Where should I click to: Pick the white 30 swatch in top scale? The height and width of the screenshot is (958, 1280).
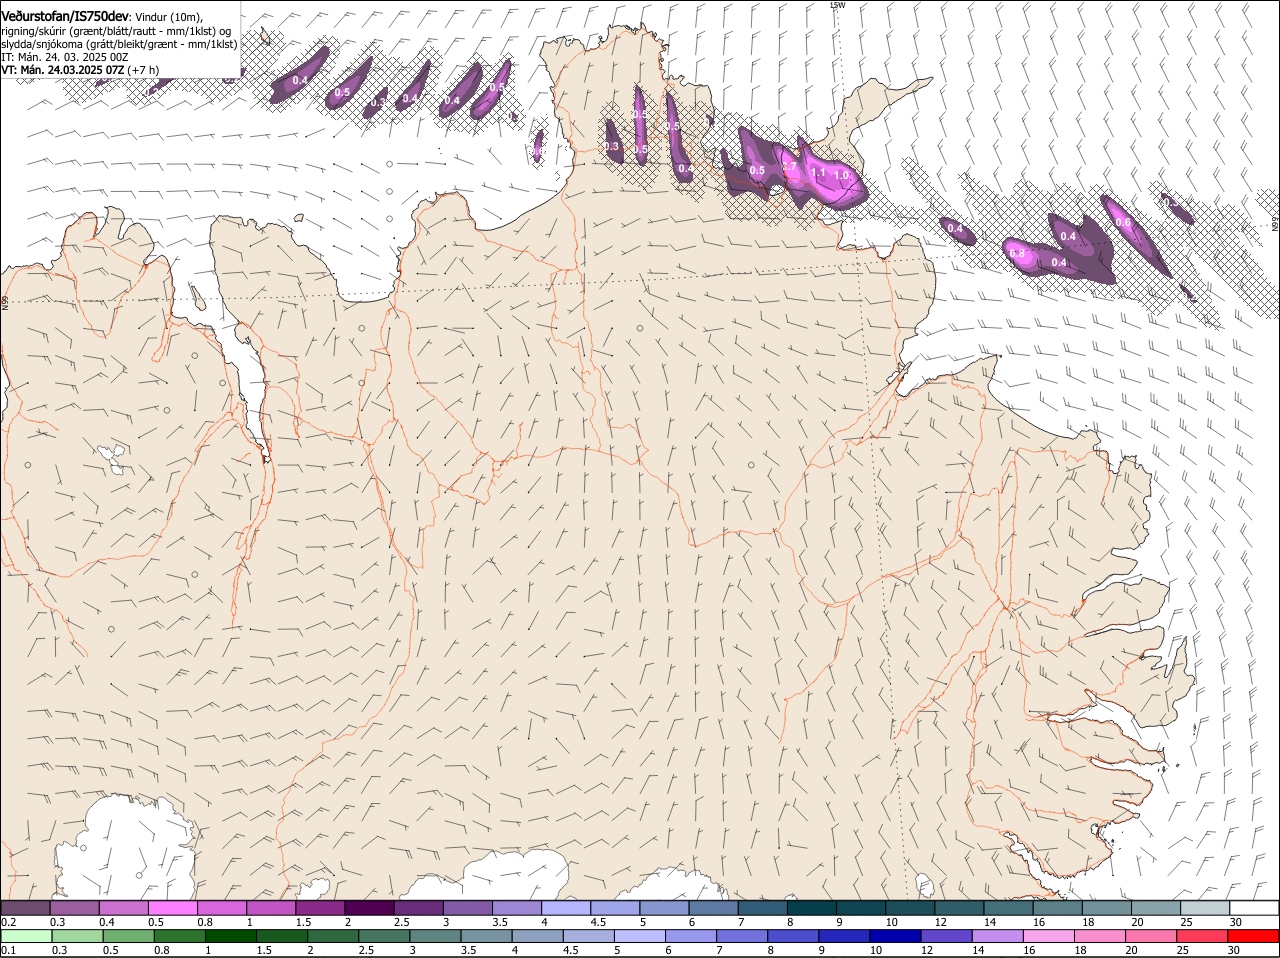click(x=1254, y=908)
